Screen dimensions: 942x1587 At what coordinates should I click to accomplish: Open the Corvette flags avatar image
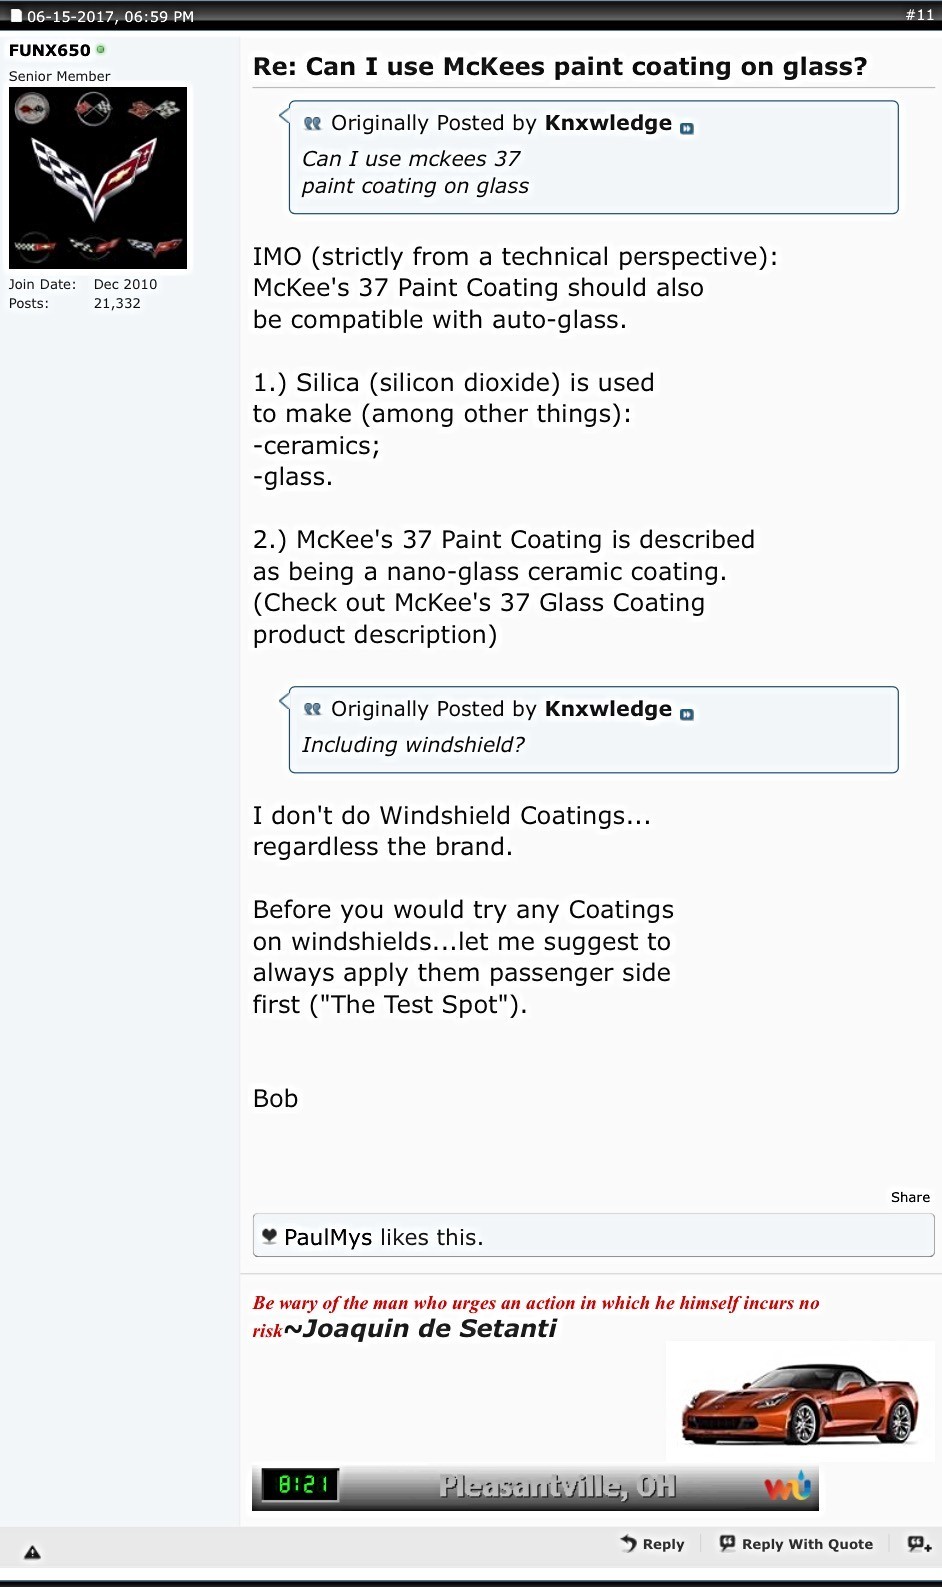pos(98,178)
